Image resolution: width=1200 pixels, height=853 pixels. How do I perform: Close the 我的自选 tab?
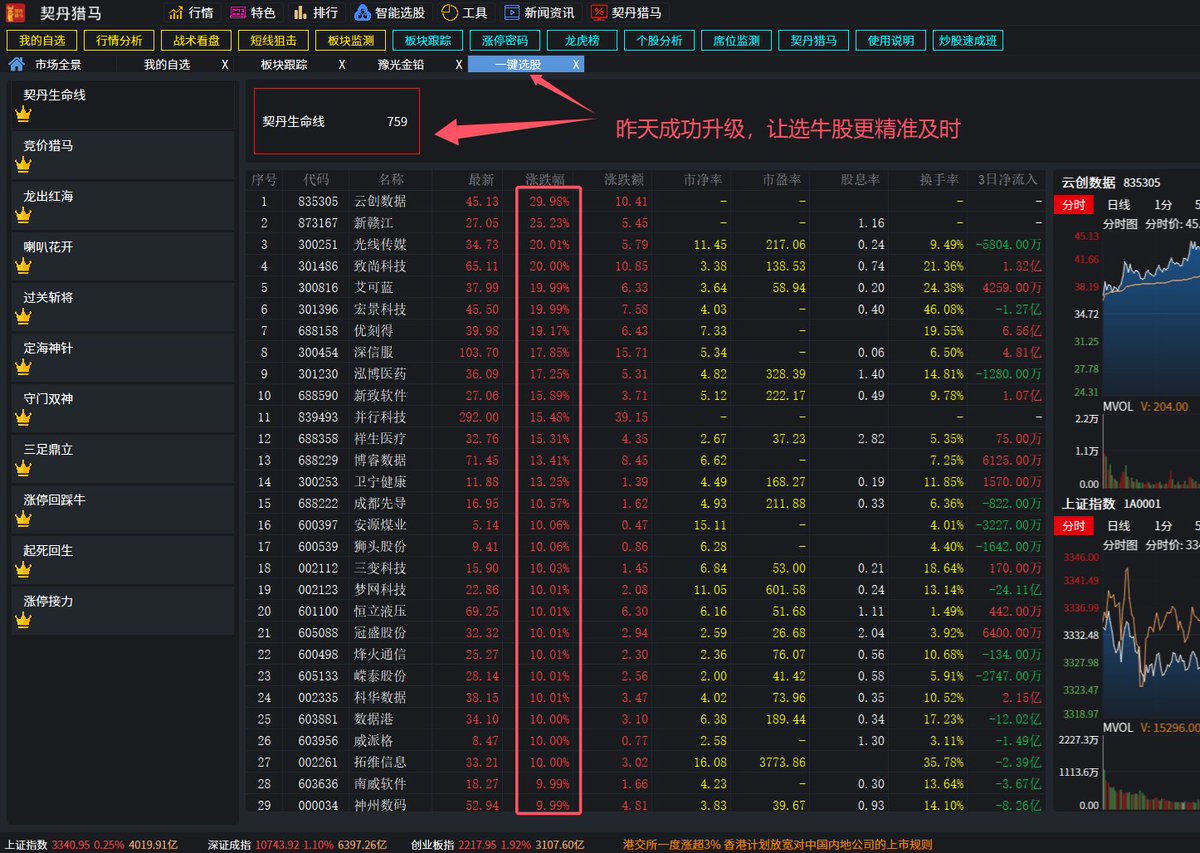click(x=225, y=64)
